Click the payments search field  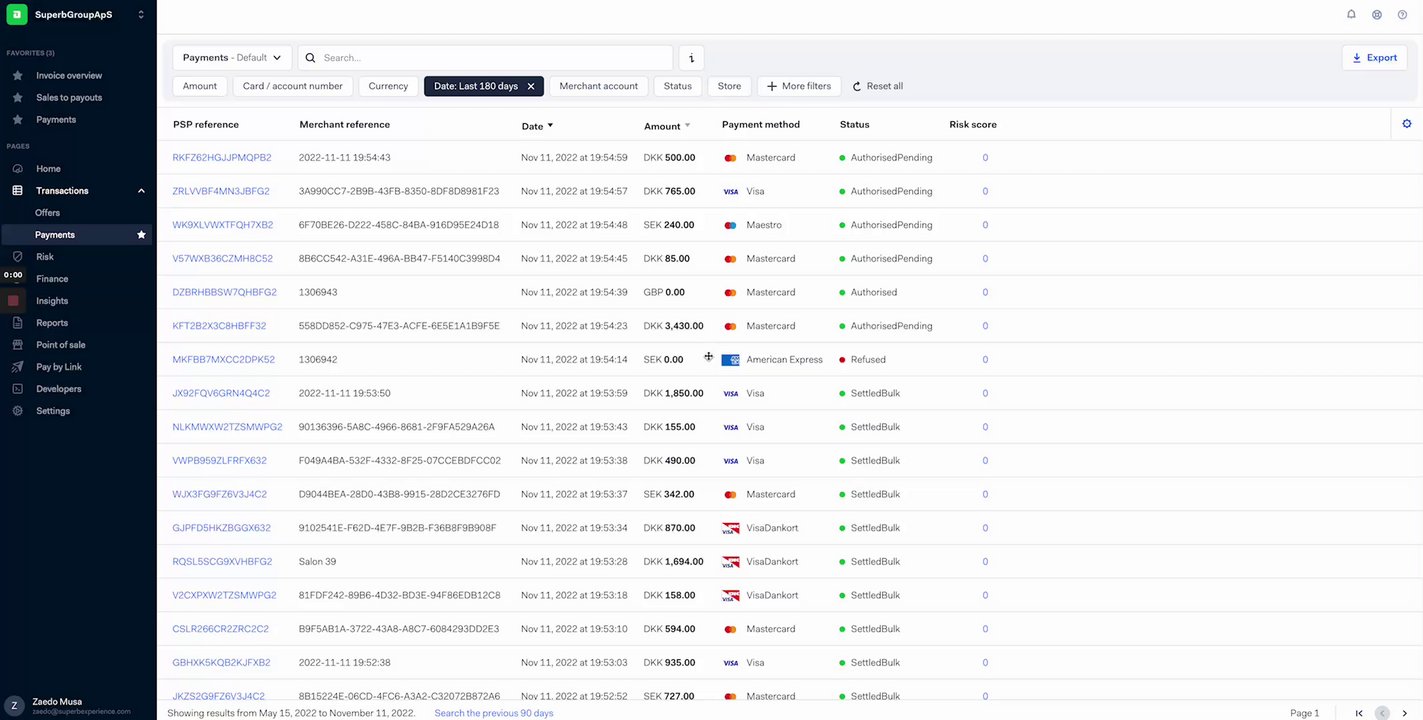tap(486, 58)
